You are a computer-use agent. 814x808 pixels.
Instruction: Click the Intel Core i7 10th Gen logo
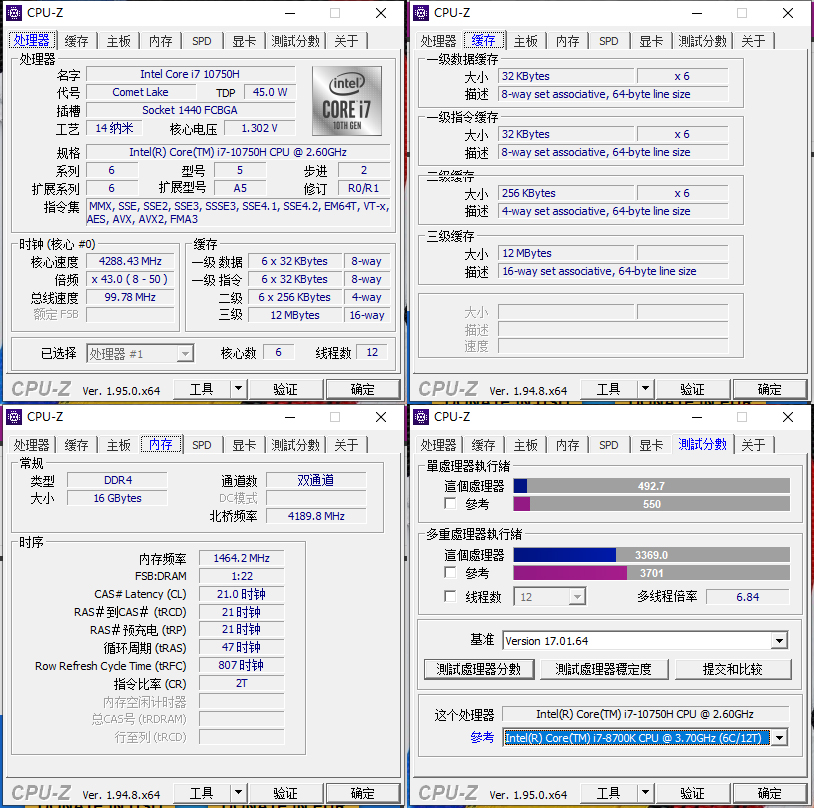(x=346, y=100)
